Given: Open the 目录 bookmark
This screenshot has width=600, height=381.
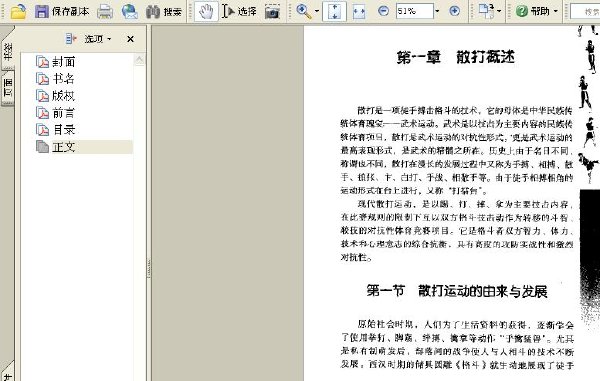Looking at the screenshot, I should [64, 130].
